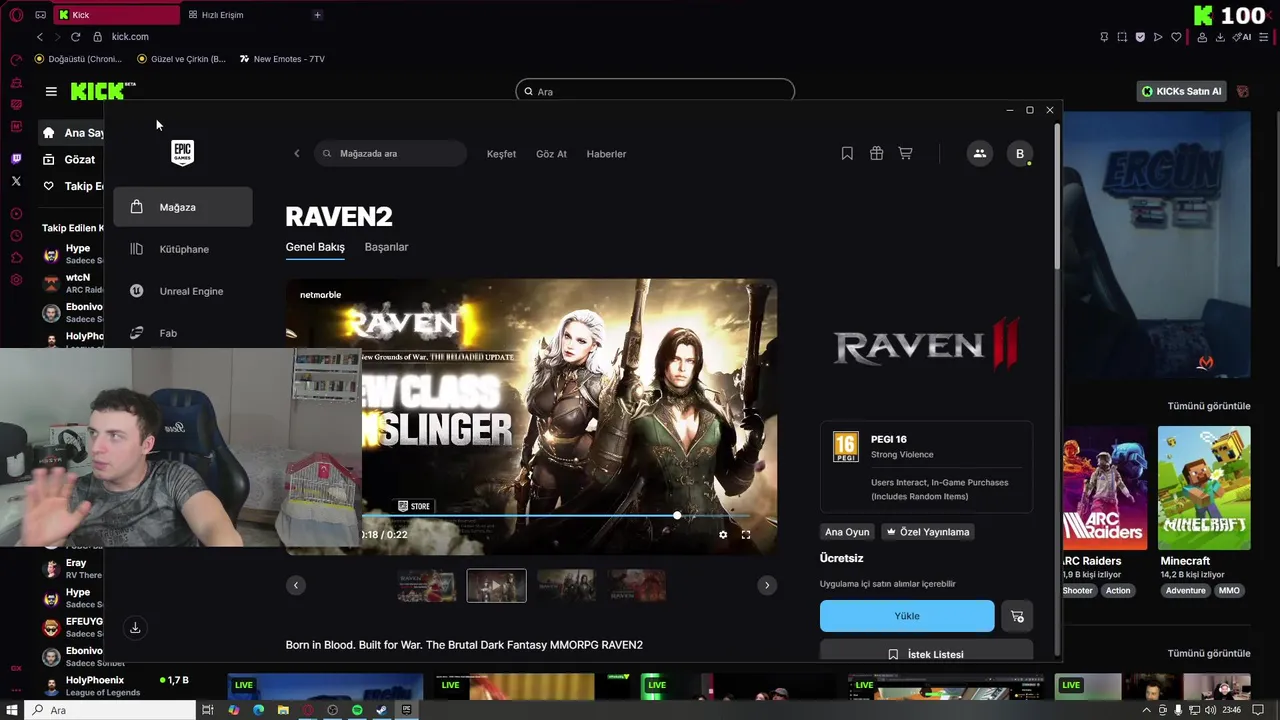Click the blue Yükle button
The width and height of the screenshot is (1280, 720).
907,616
